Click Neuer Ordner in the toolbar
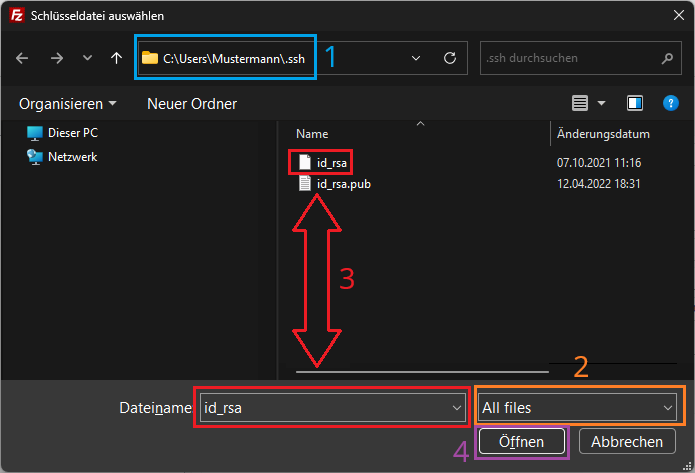695x473 pixels. pyautogui.click(x=192, y=103)
